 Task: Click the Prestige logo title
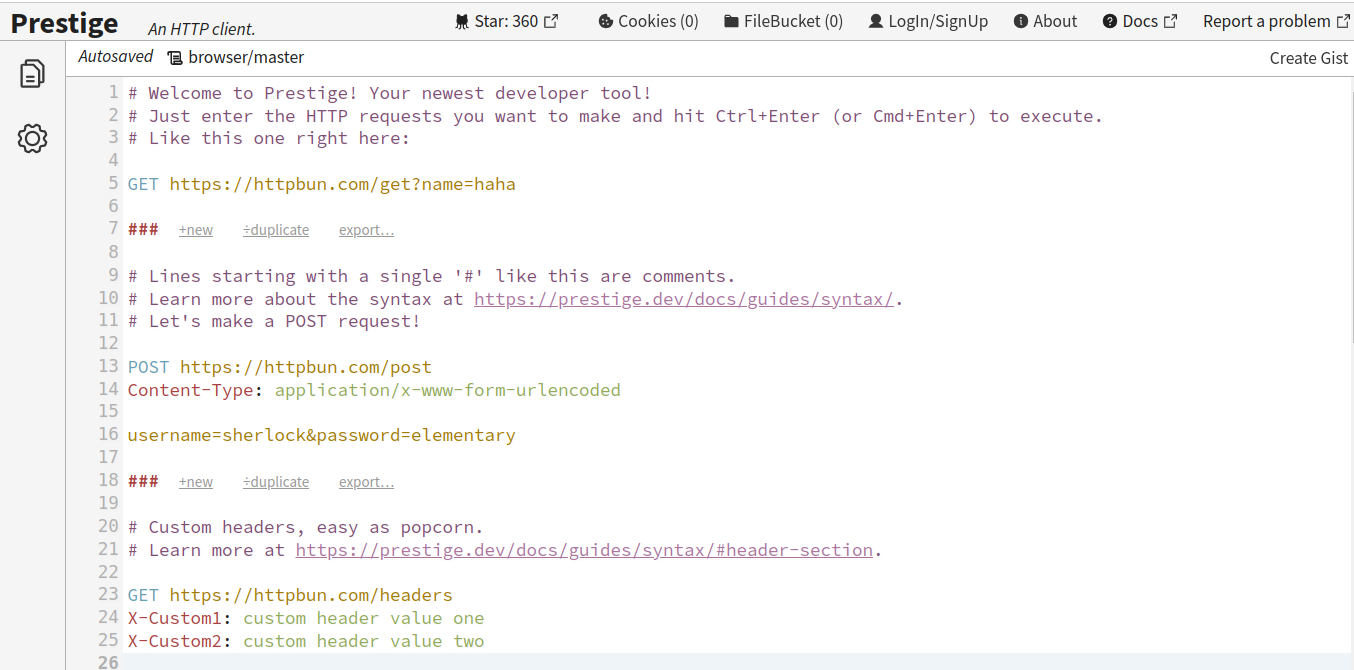64,23
